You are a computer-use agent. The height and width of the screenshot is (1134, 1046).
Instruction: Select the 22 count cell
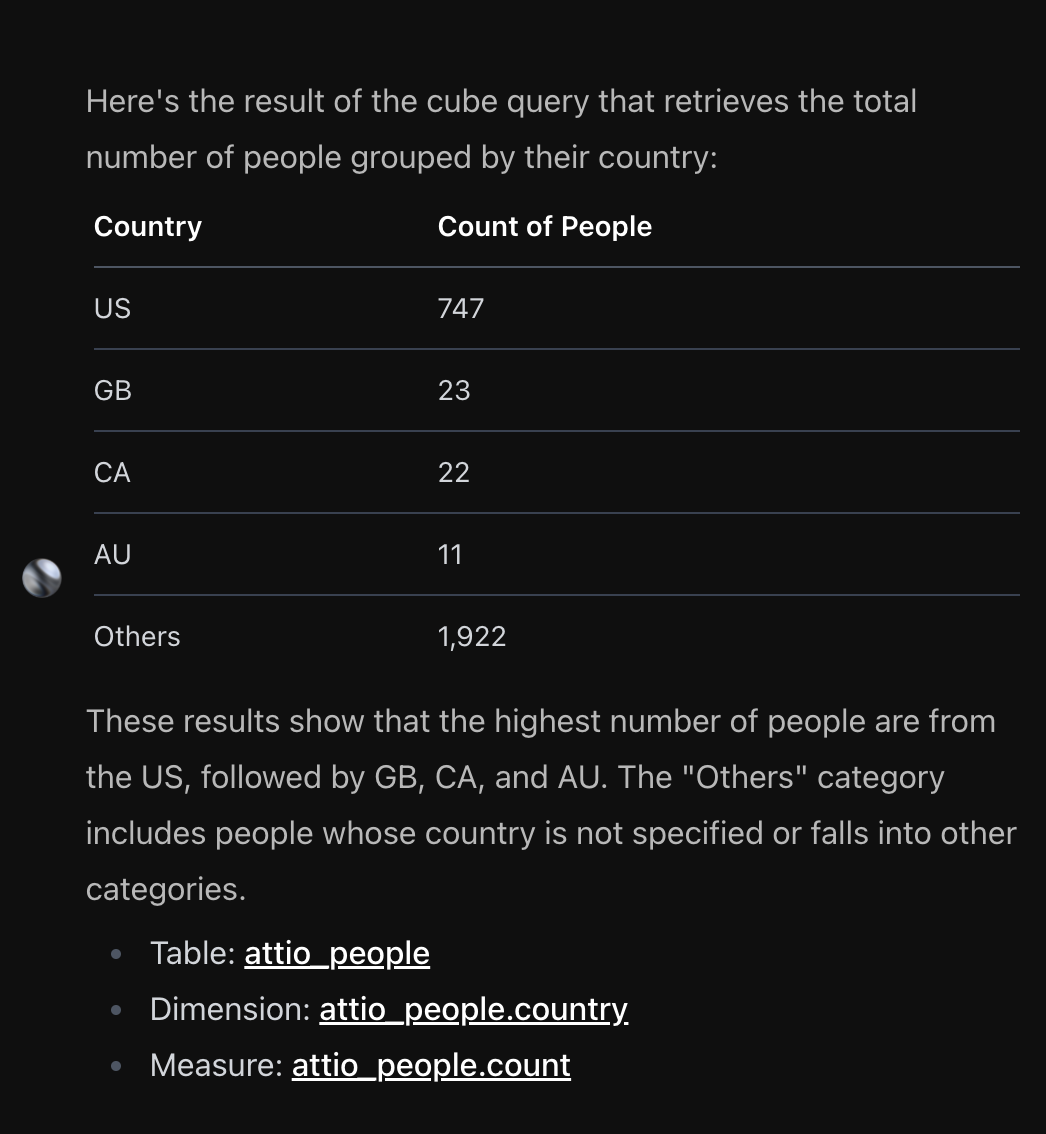click(x=454, y=472)
